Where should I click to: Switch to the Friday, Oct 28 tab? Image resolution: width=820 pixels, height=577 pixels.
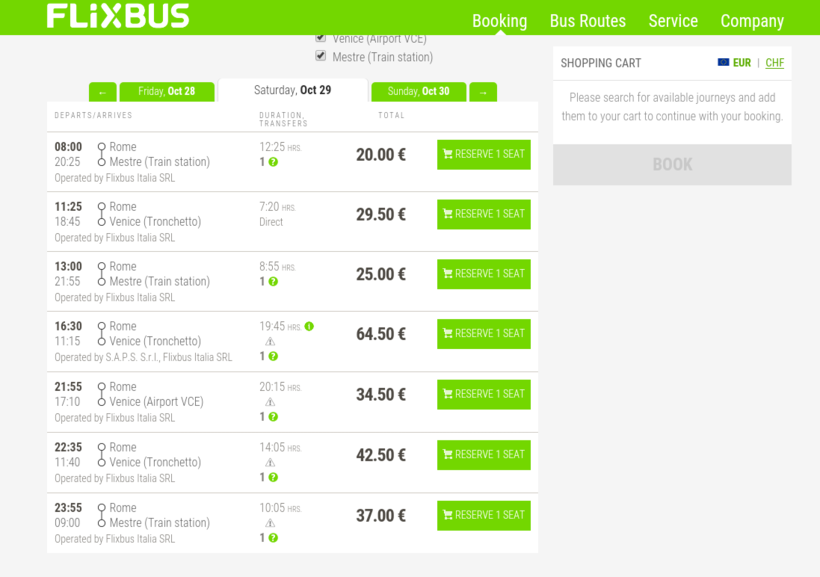[x=166, y=92]
